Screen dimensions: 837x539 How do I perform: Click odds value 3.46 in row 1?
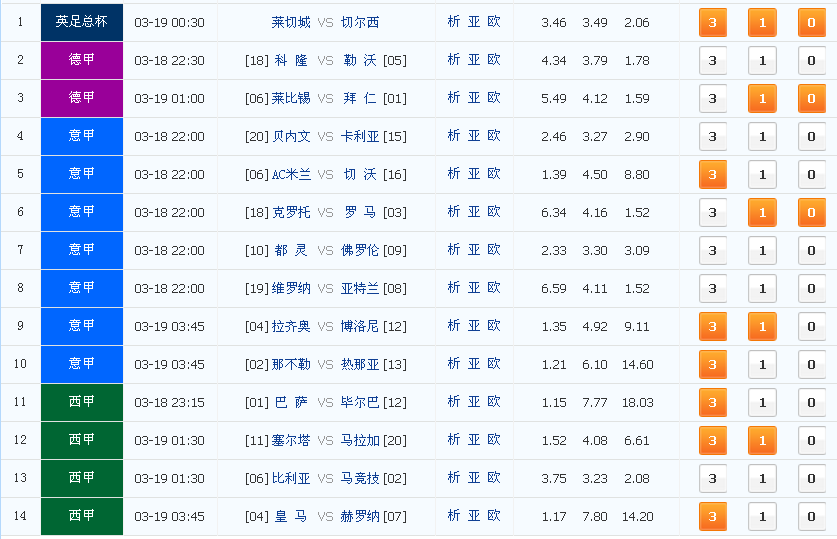click(x=554, y=23)
